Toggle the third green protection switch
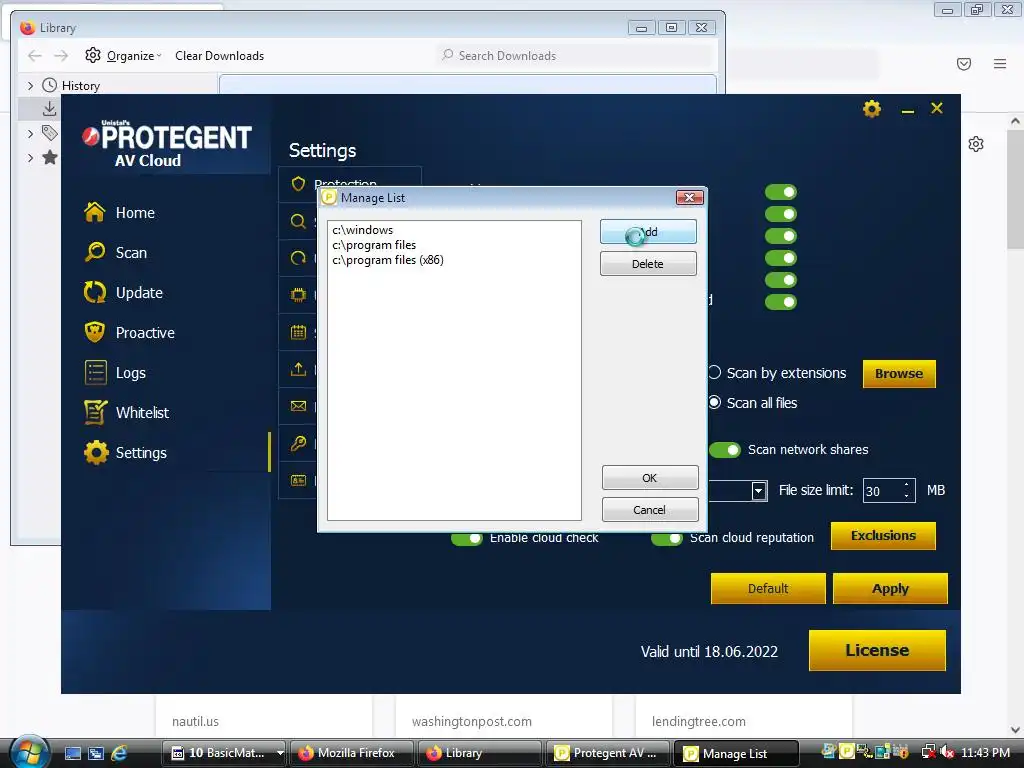 click(x=781, y=236)
